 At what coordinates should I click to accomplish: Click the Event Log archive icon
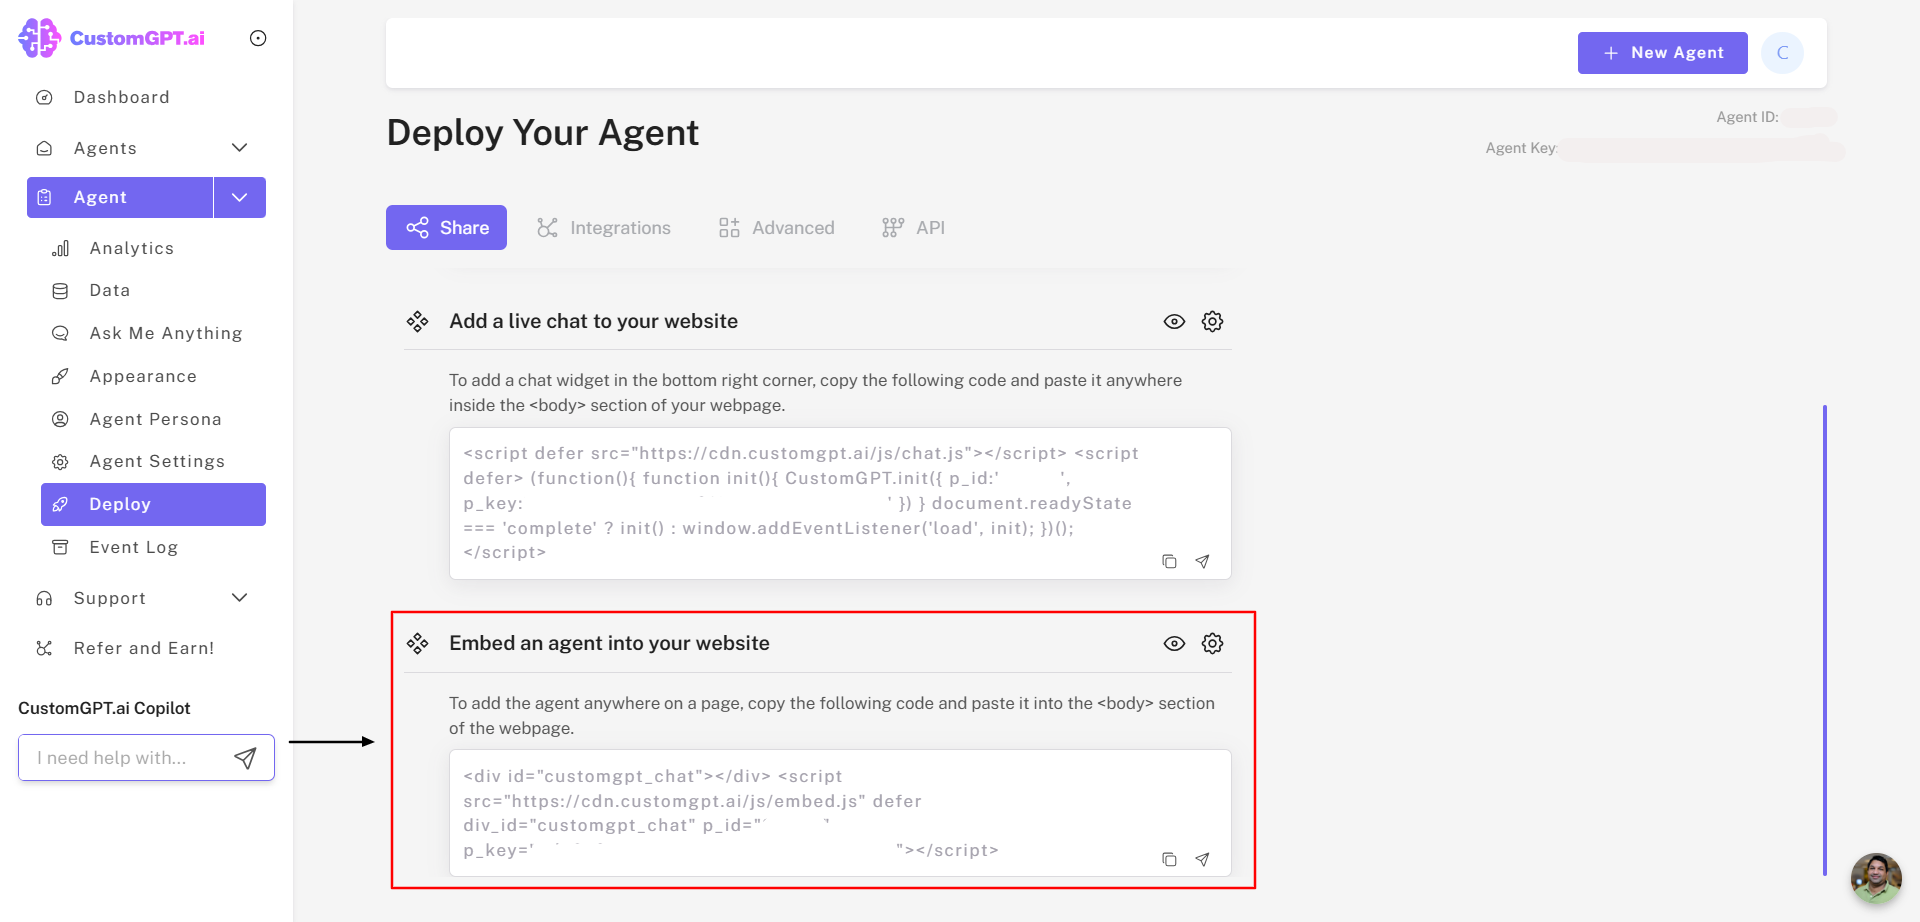pyautogui.click(x=60, y=547)
